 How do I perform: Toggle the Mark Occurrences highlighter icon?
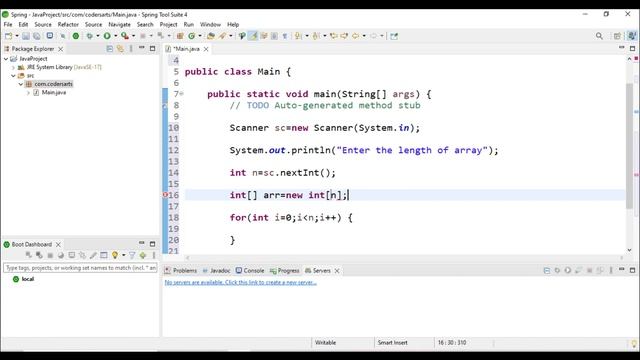253,36
